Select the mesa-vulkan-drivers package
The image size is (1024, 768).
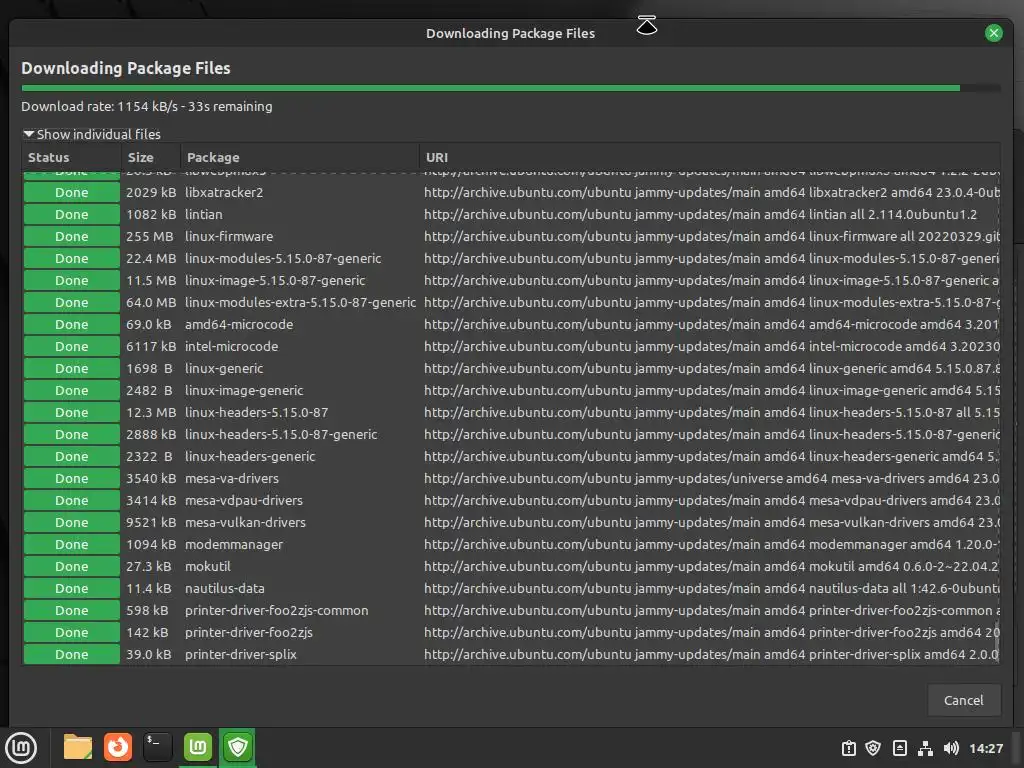tap(246, 522)
